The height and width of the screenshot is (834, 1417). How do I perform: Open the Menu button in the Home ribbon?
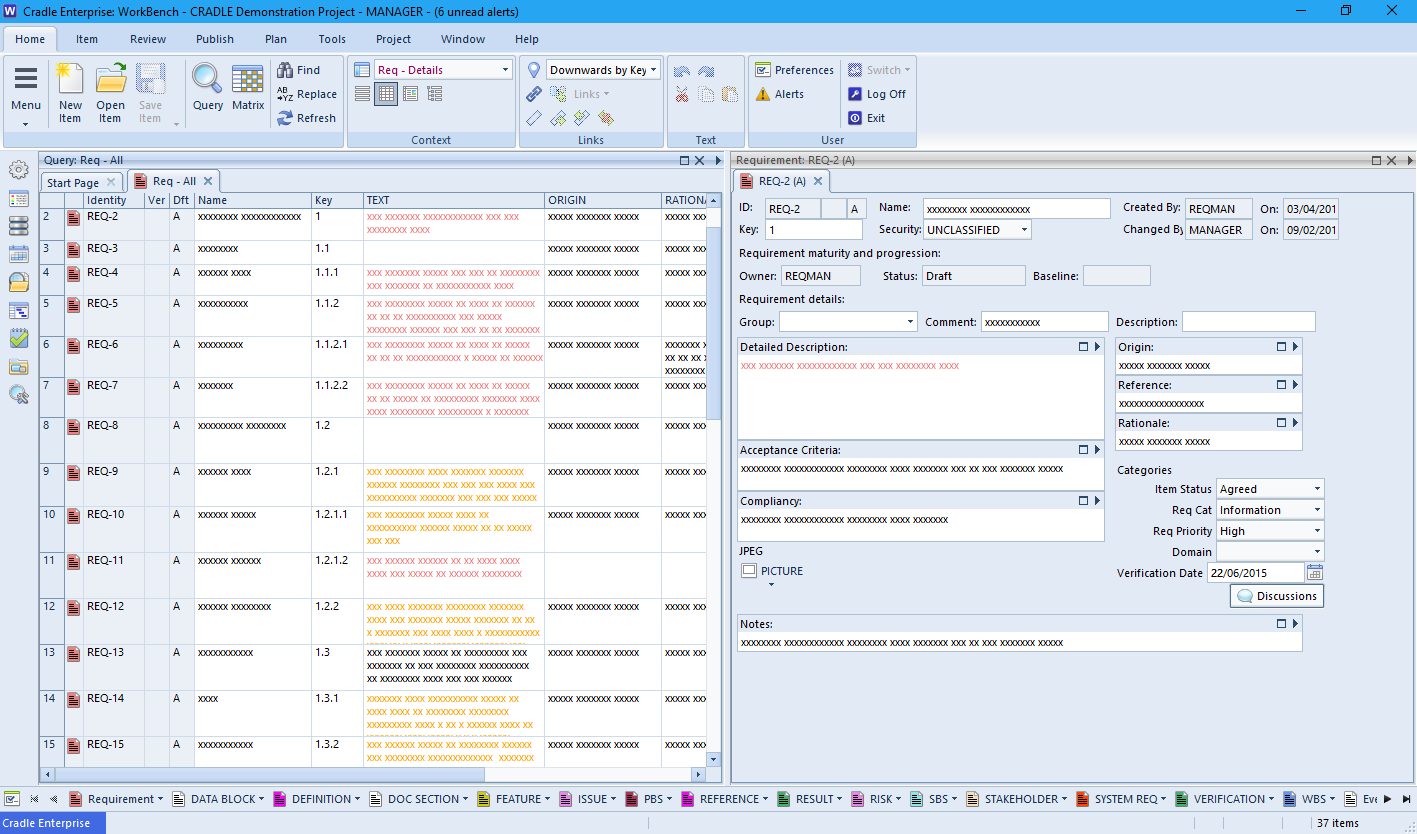pos(26,95)
